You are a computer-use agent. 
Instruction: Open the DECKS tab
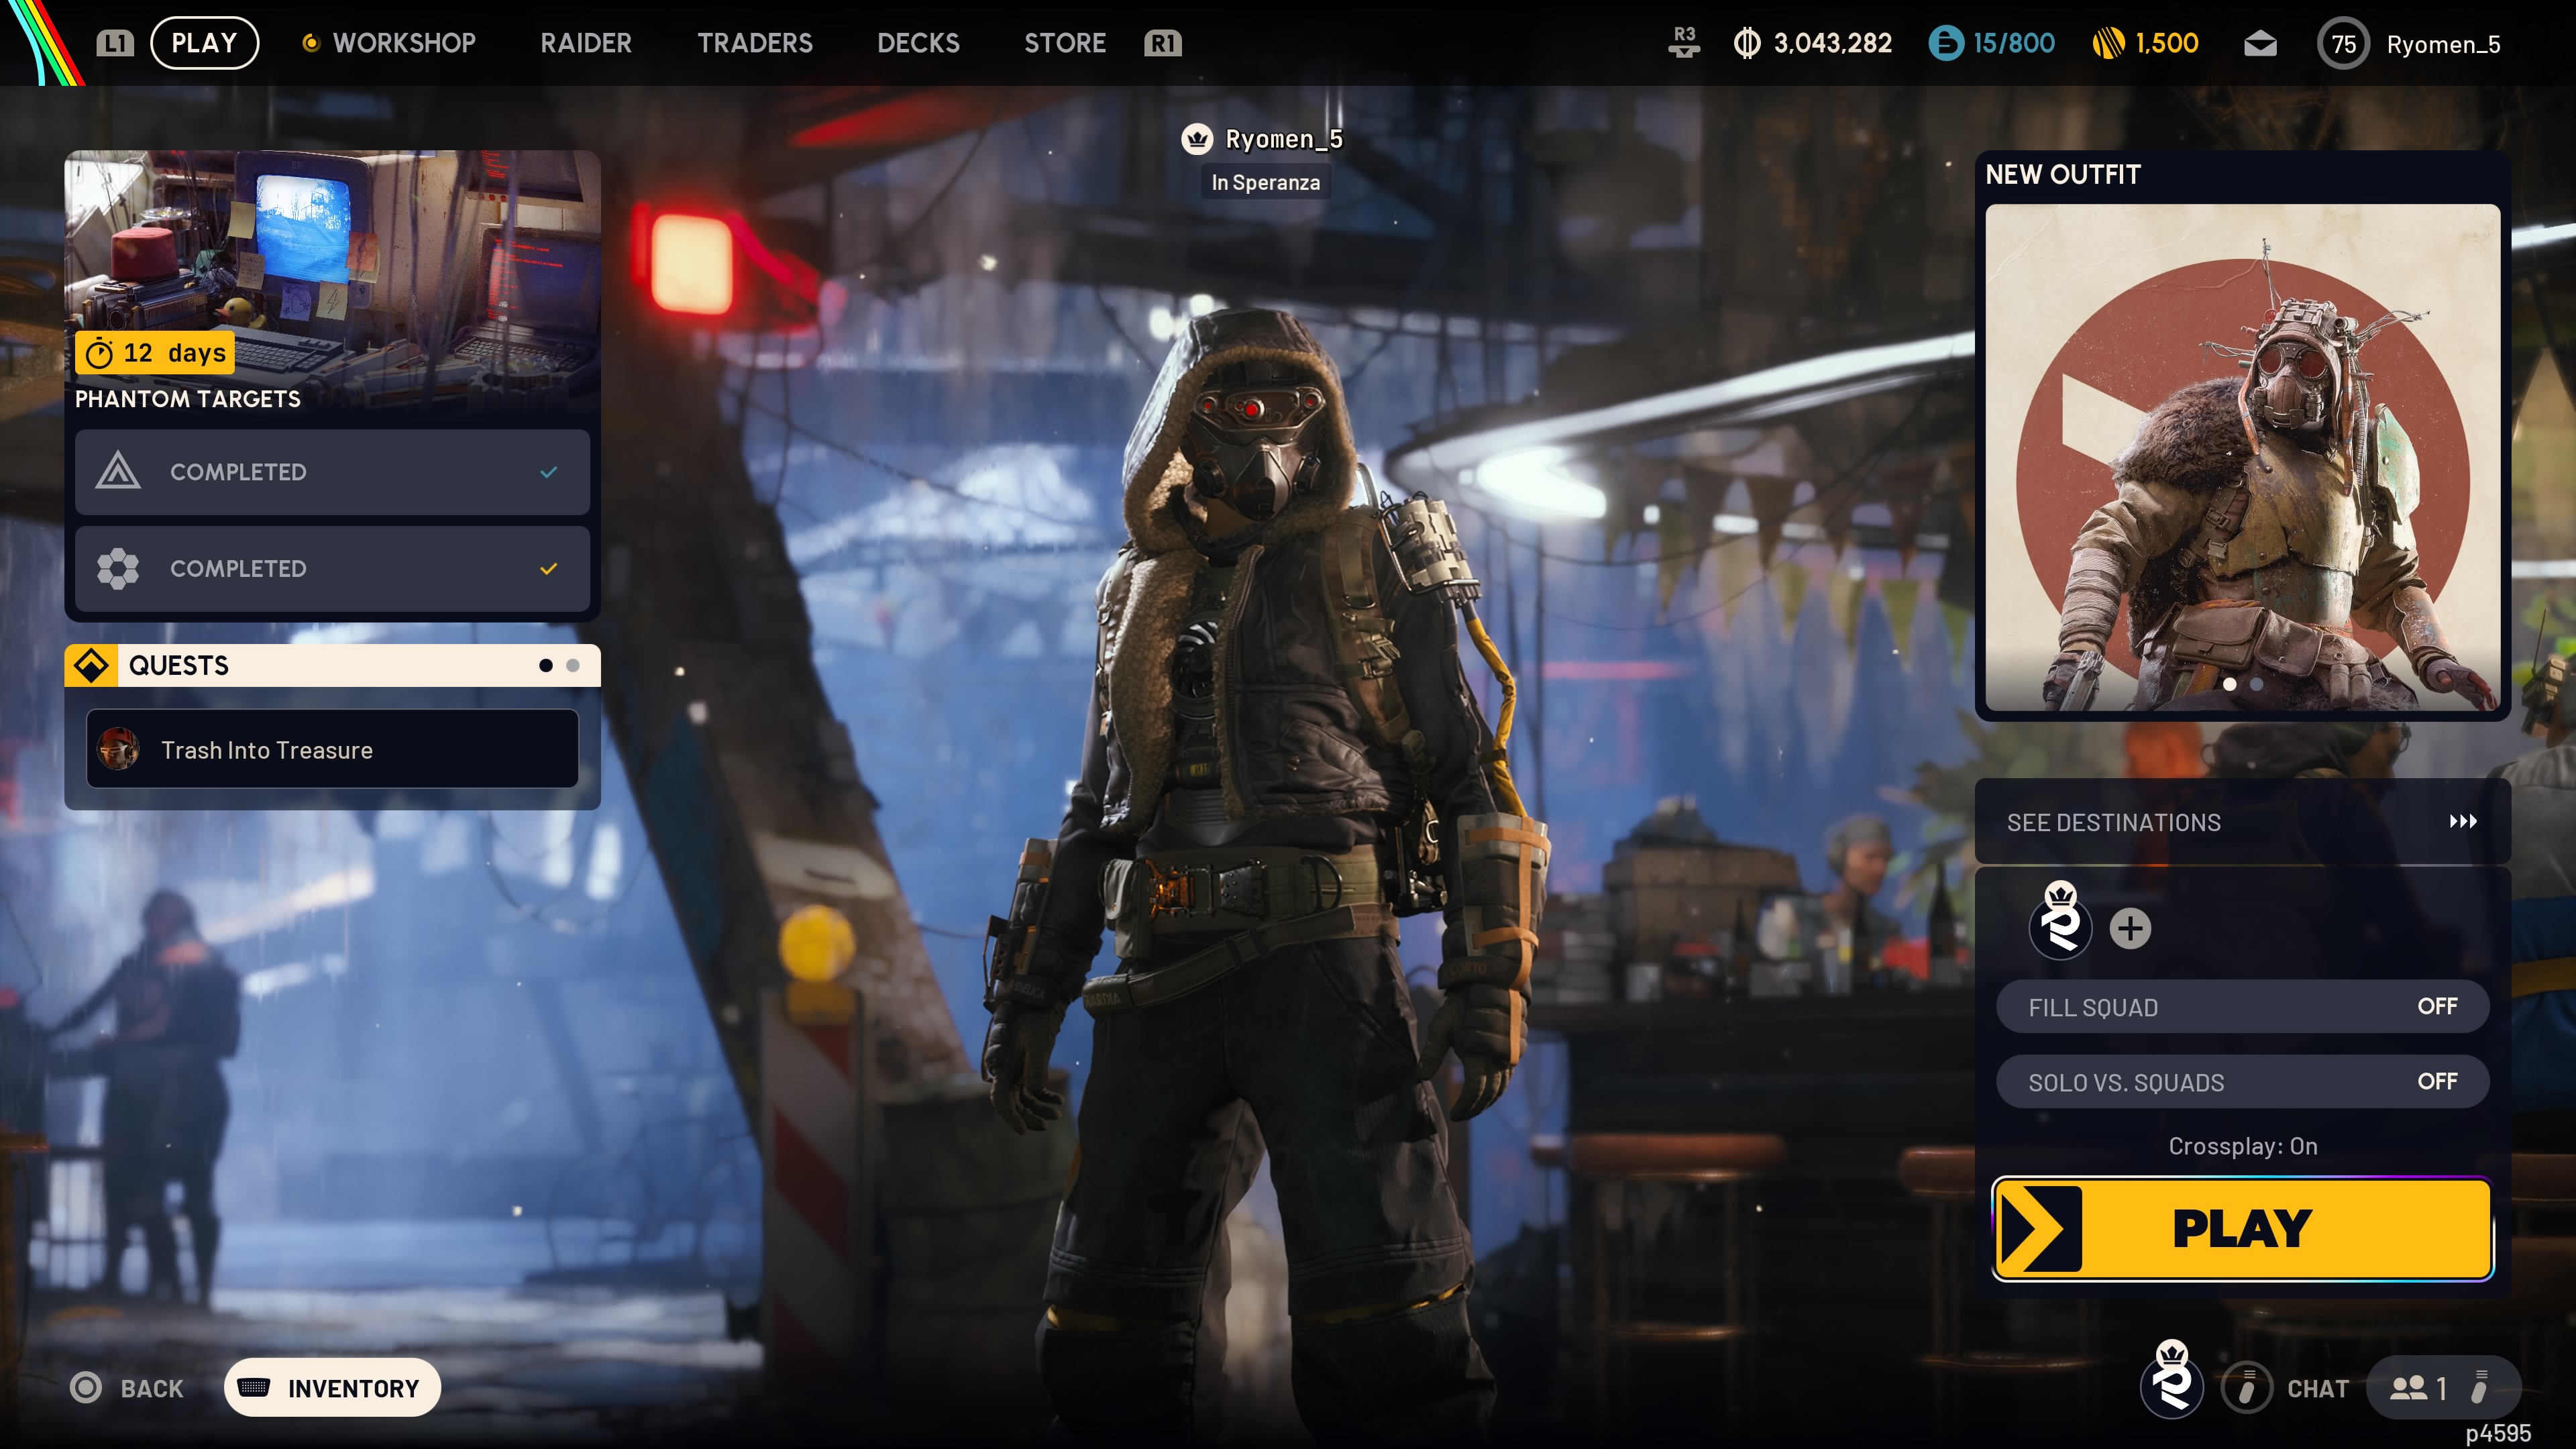click(x=918, y=43)
